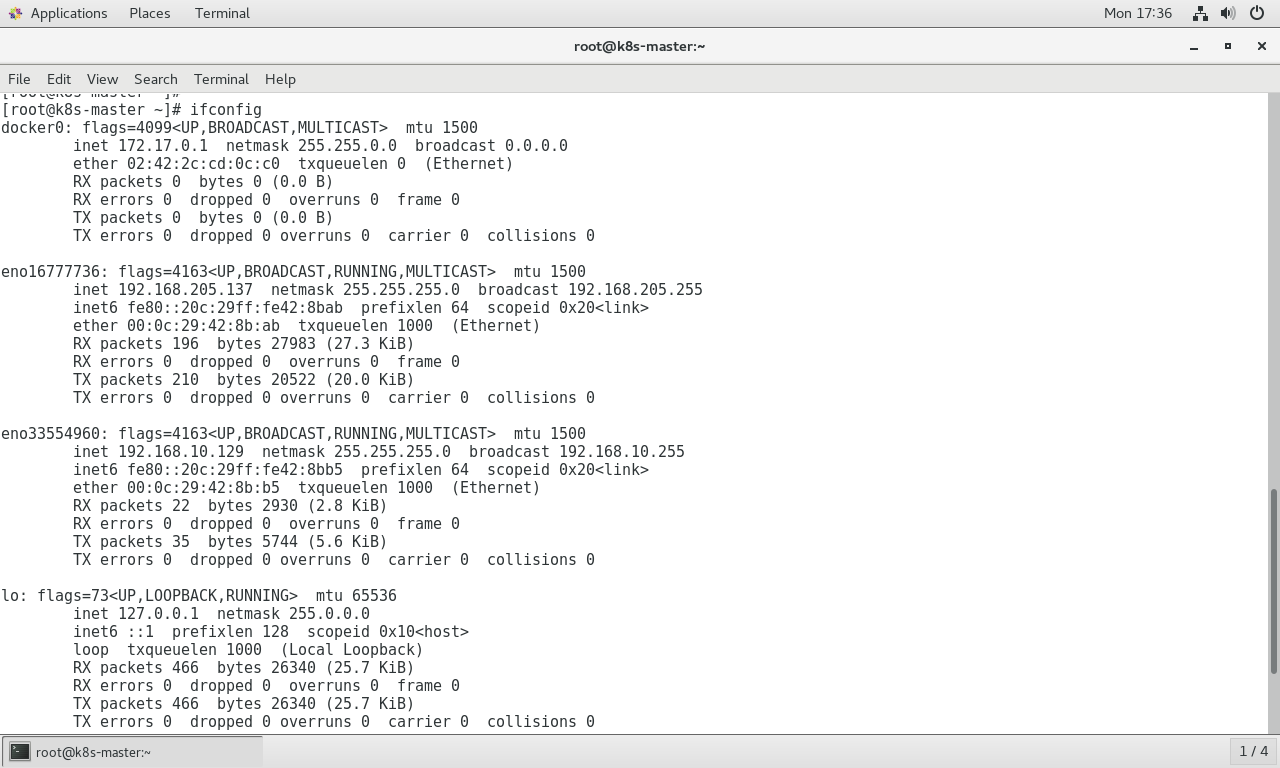Open the Help menu
This screenshot has height=768, width=1280.
[x=280, y=79]
